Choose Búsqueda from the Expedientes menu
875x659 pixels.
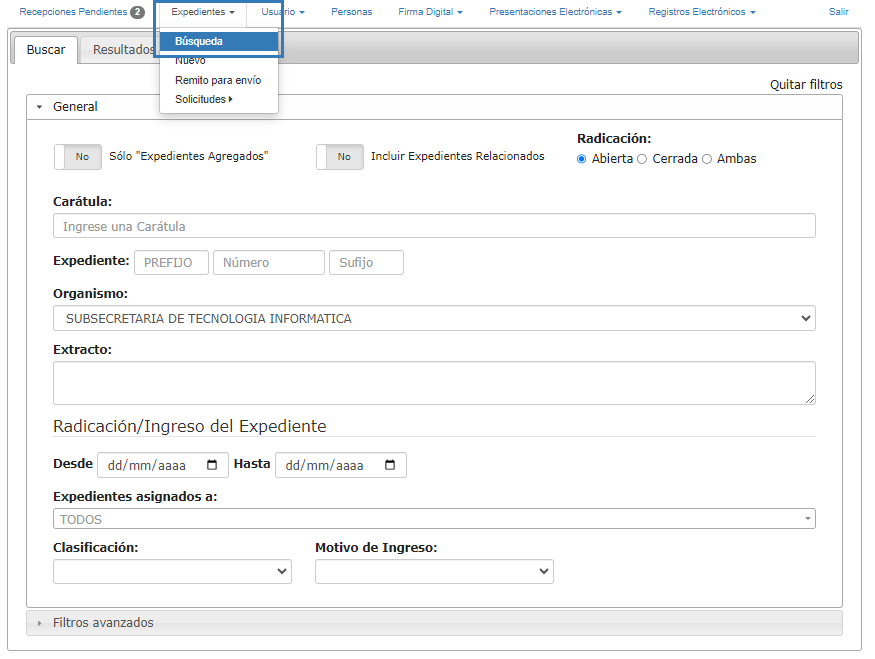click(x=199, y=42)
